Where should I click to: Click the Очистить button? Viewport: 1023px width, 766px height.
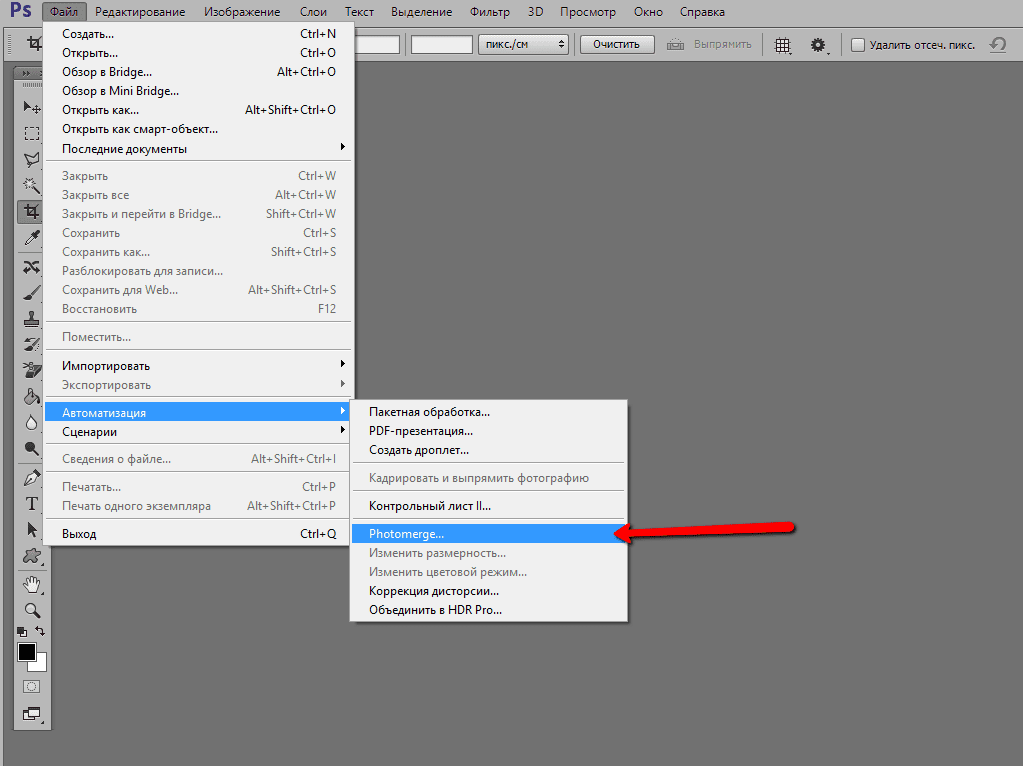617,44
